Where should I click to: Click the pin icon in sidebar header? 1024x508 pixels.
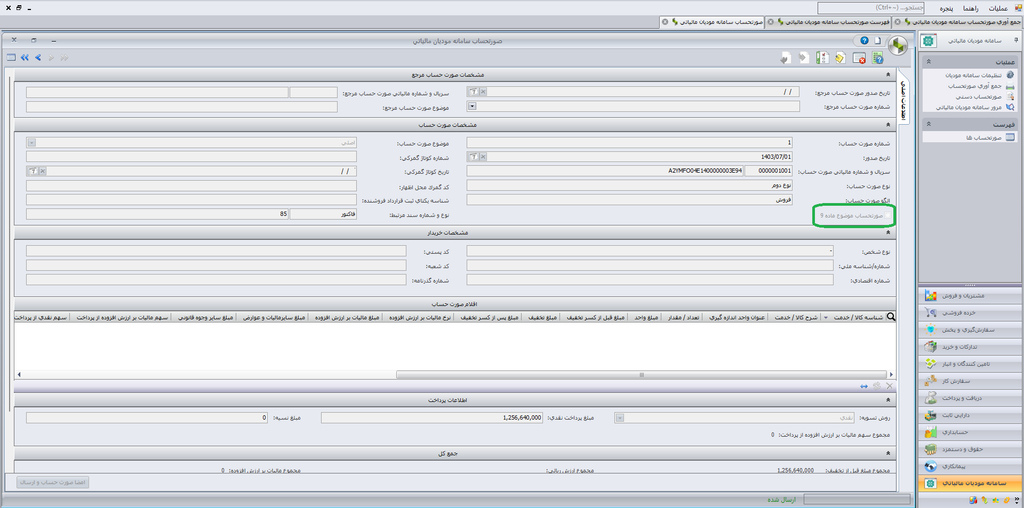1015,40
